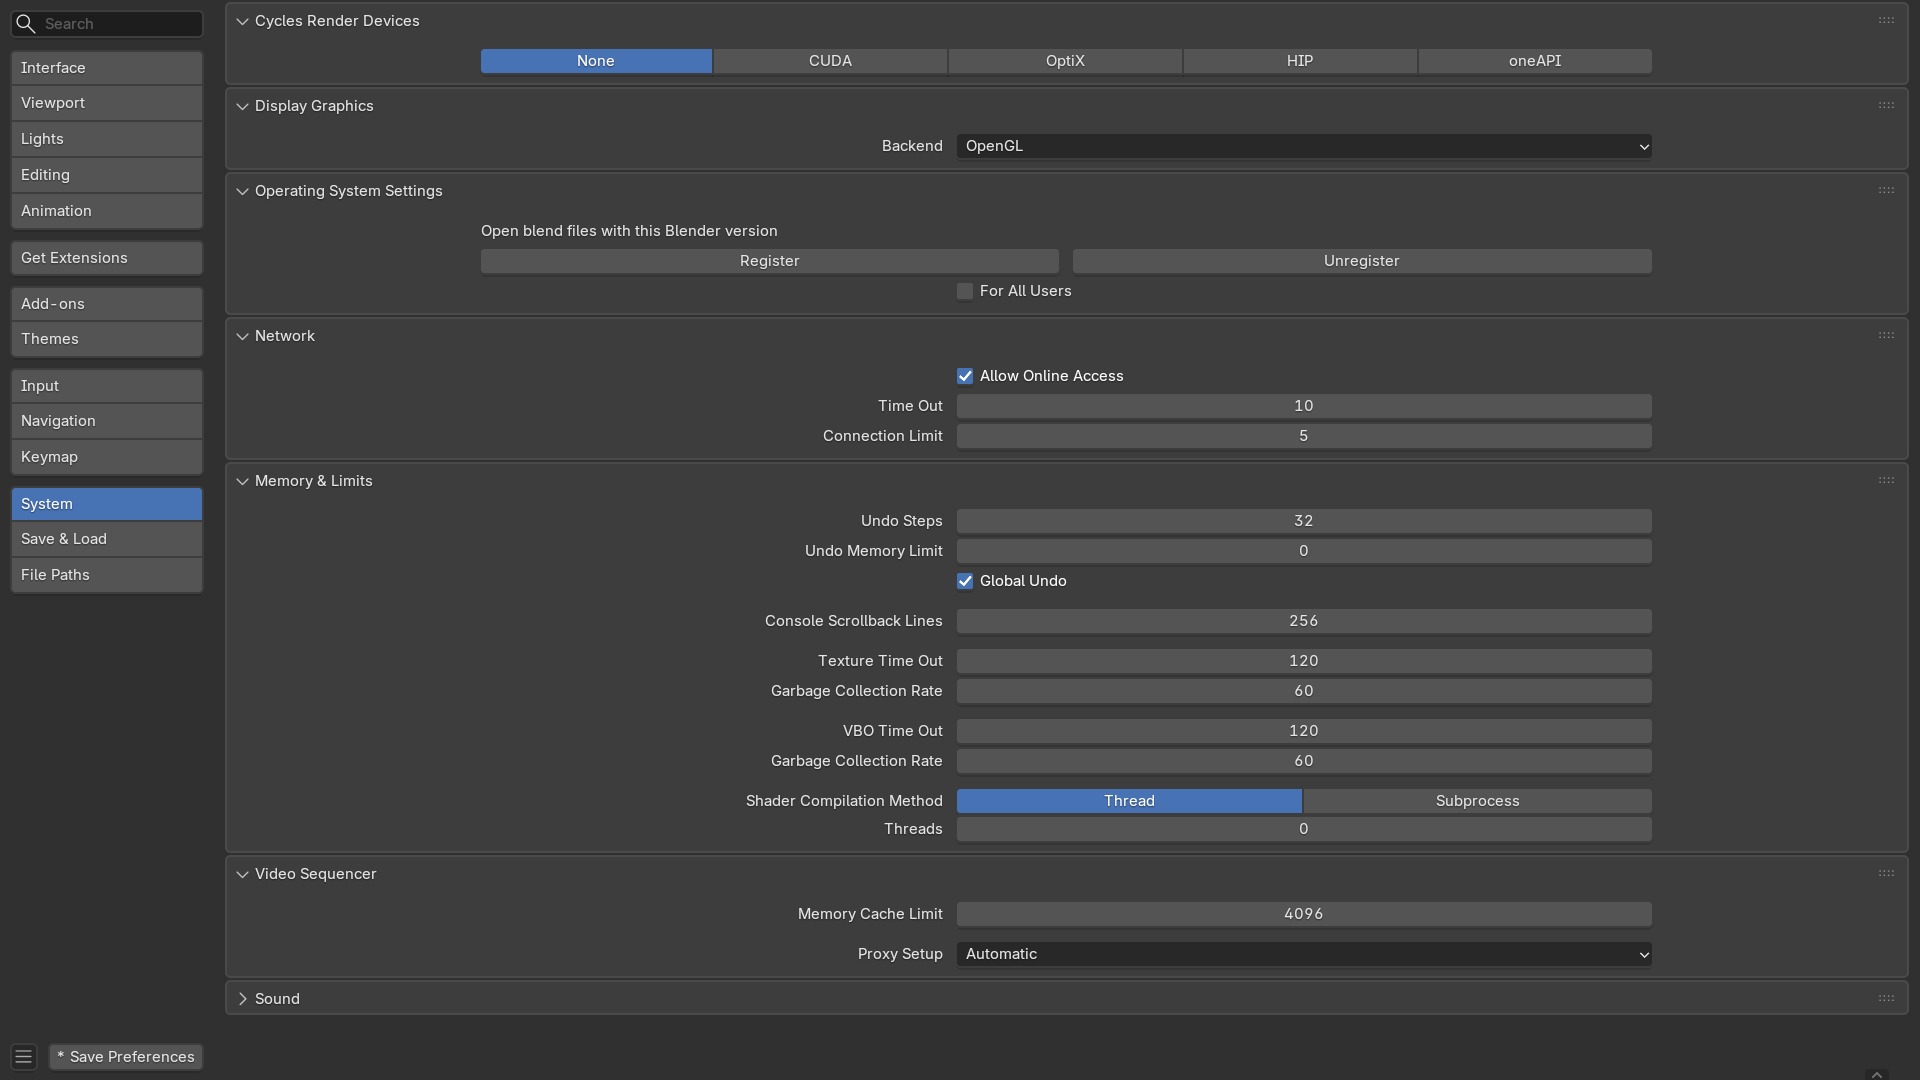Viewport: 1920px width, 1080px height.
Task: Grab the Network panel drag handle
Action: (x=1886, y=336)
